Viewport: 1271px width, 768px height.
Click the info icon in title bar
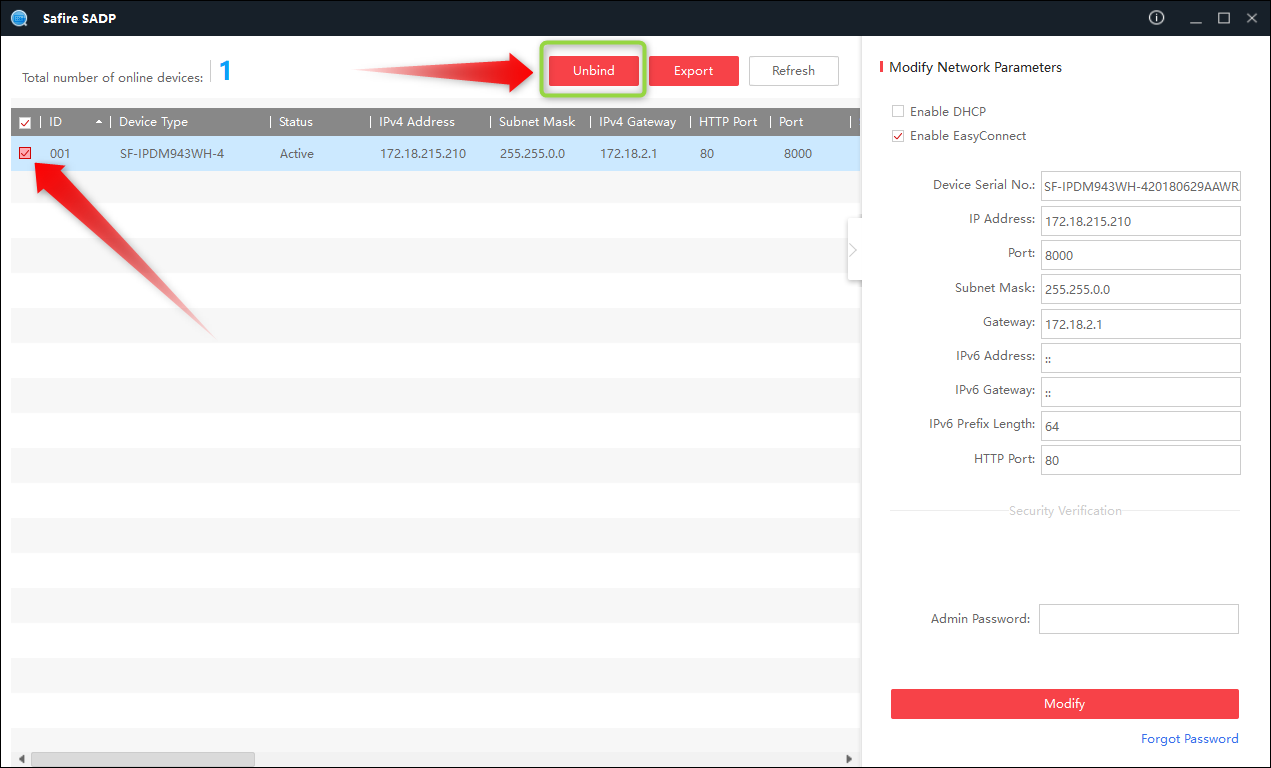pyautogui.click(x=1157, y=18)
